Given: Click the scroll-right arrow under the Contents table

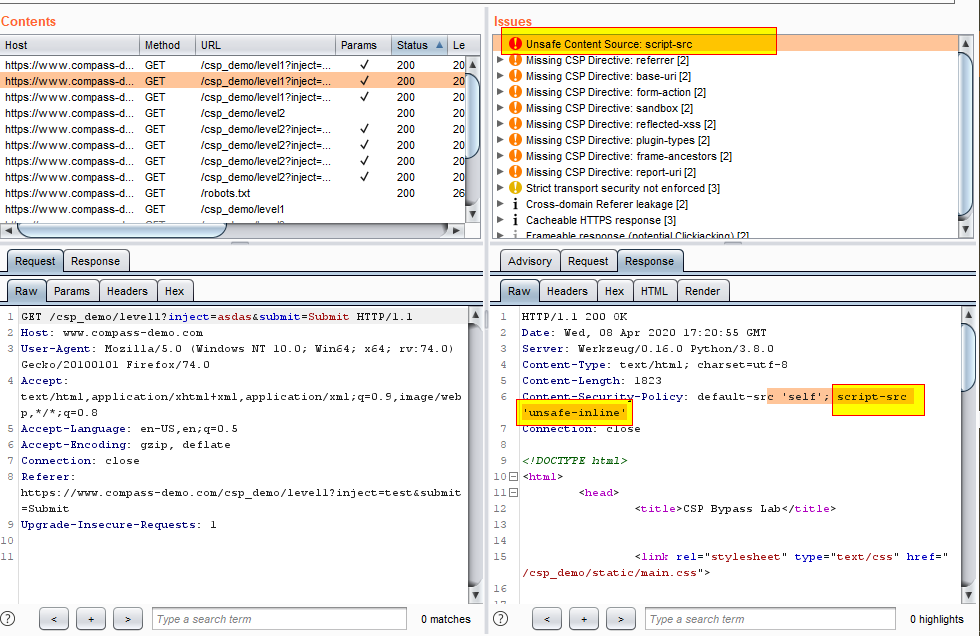Looking at the screenshot, I should pos(456,231).
